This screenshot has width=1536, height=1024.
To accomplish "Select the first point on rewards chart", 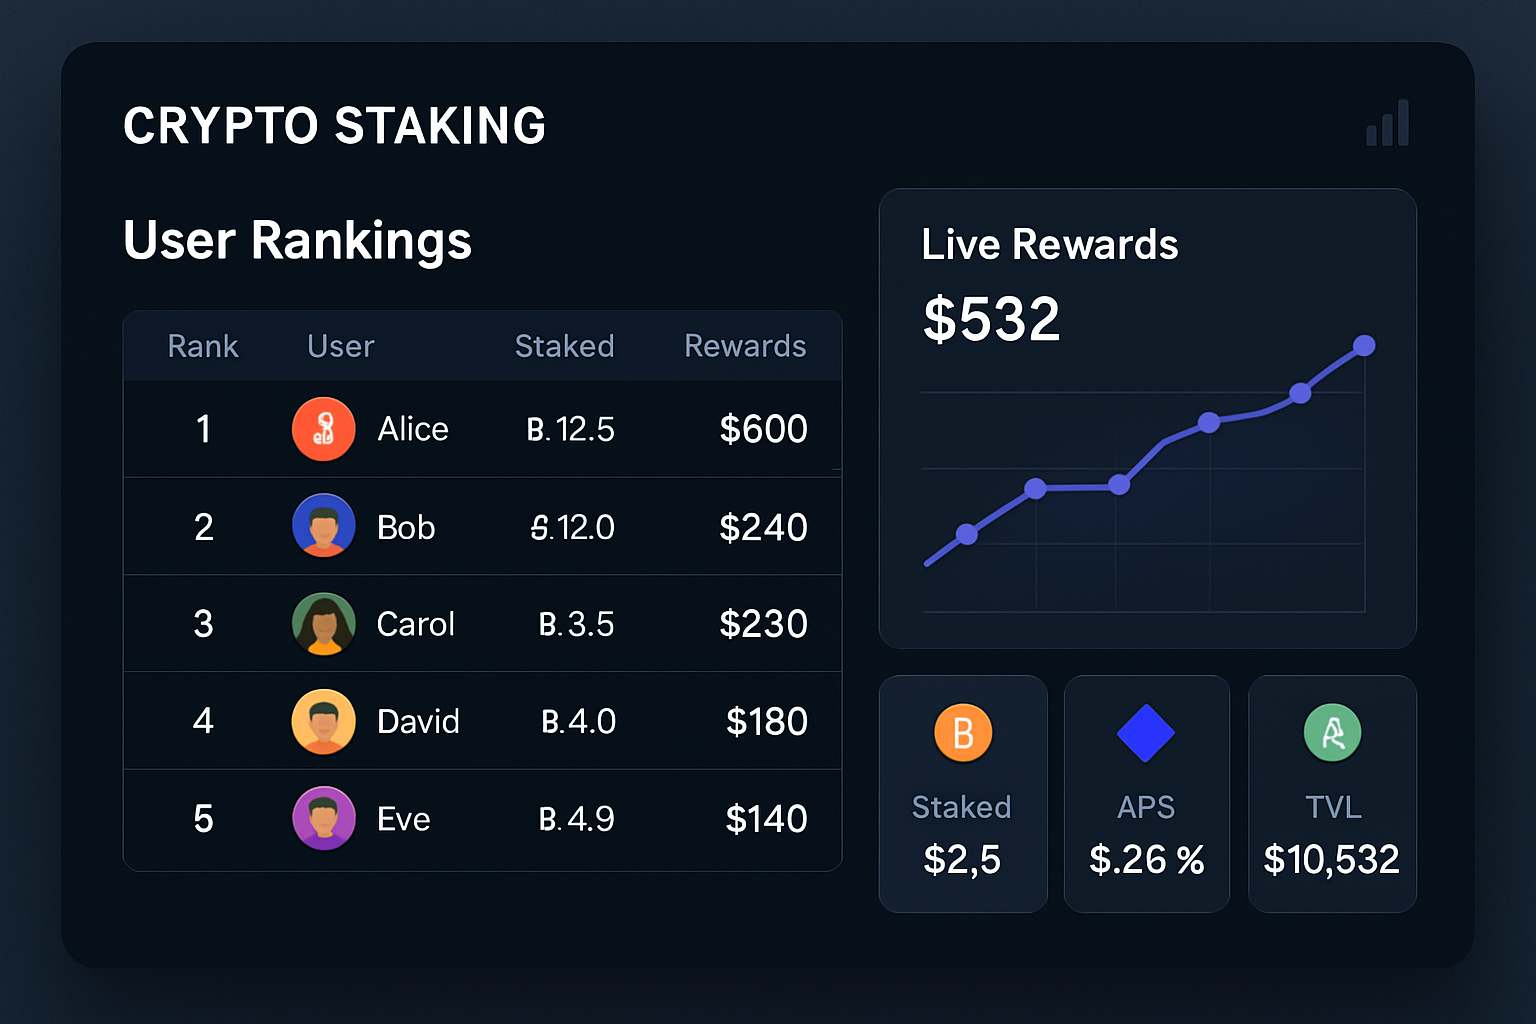I will click(x=966, y=535).
